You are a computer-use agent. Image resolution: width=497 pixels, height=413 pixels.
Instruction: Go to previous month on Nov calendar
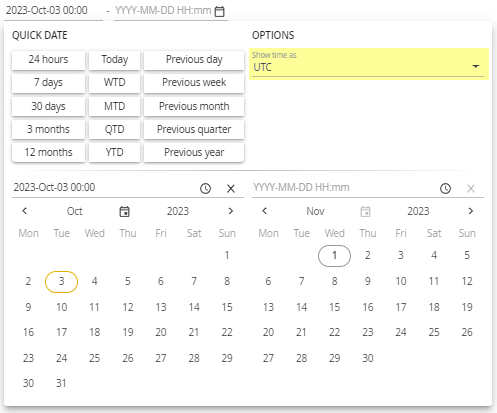(265, 211)
